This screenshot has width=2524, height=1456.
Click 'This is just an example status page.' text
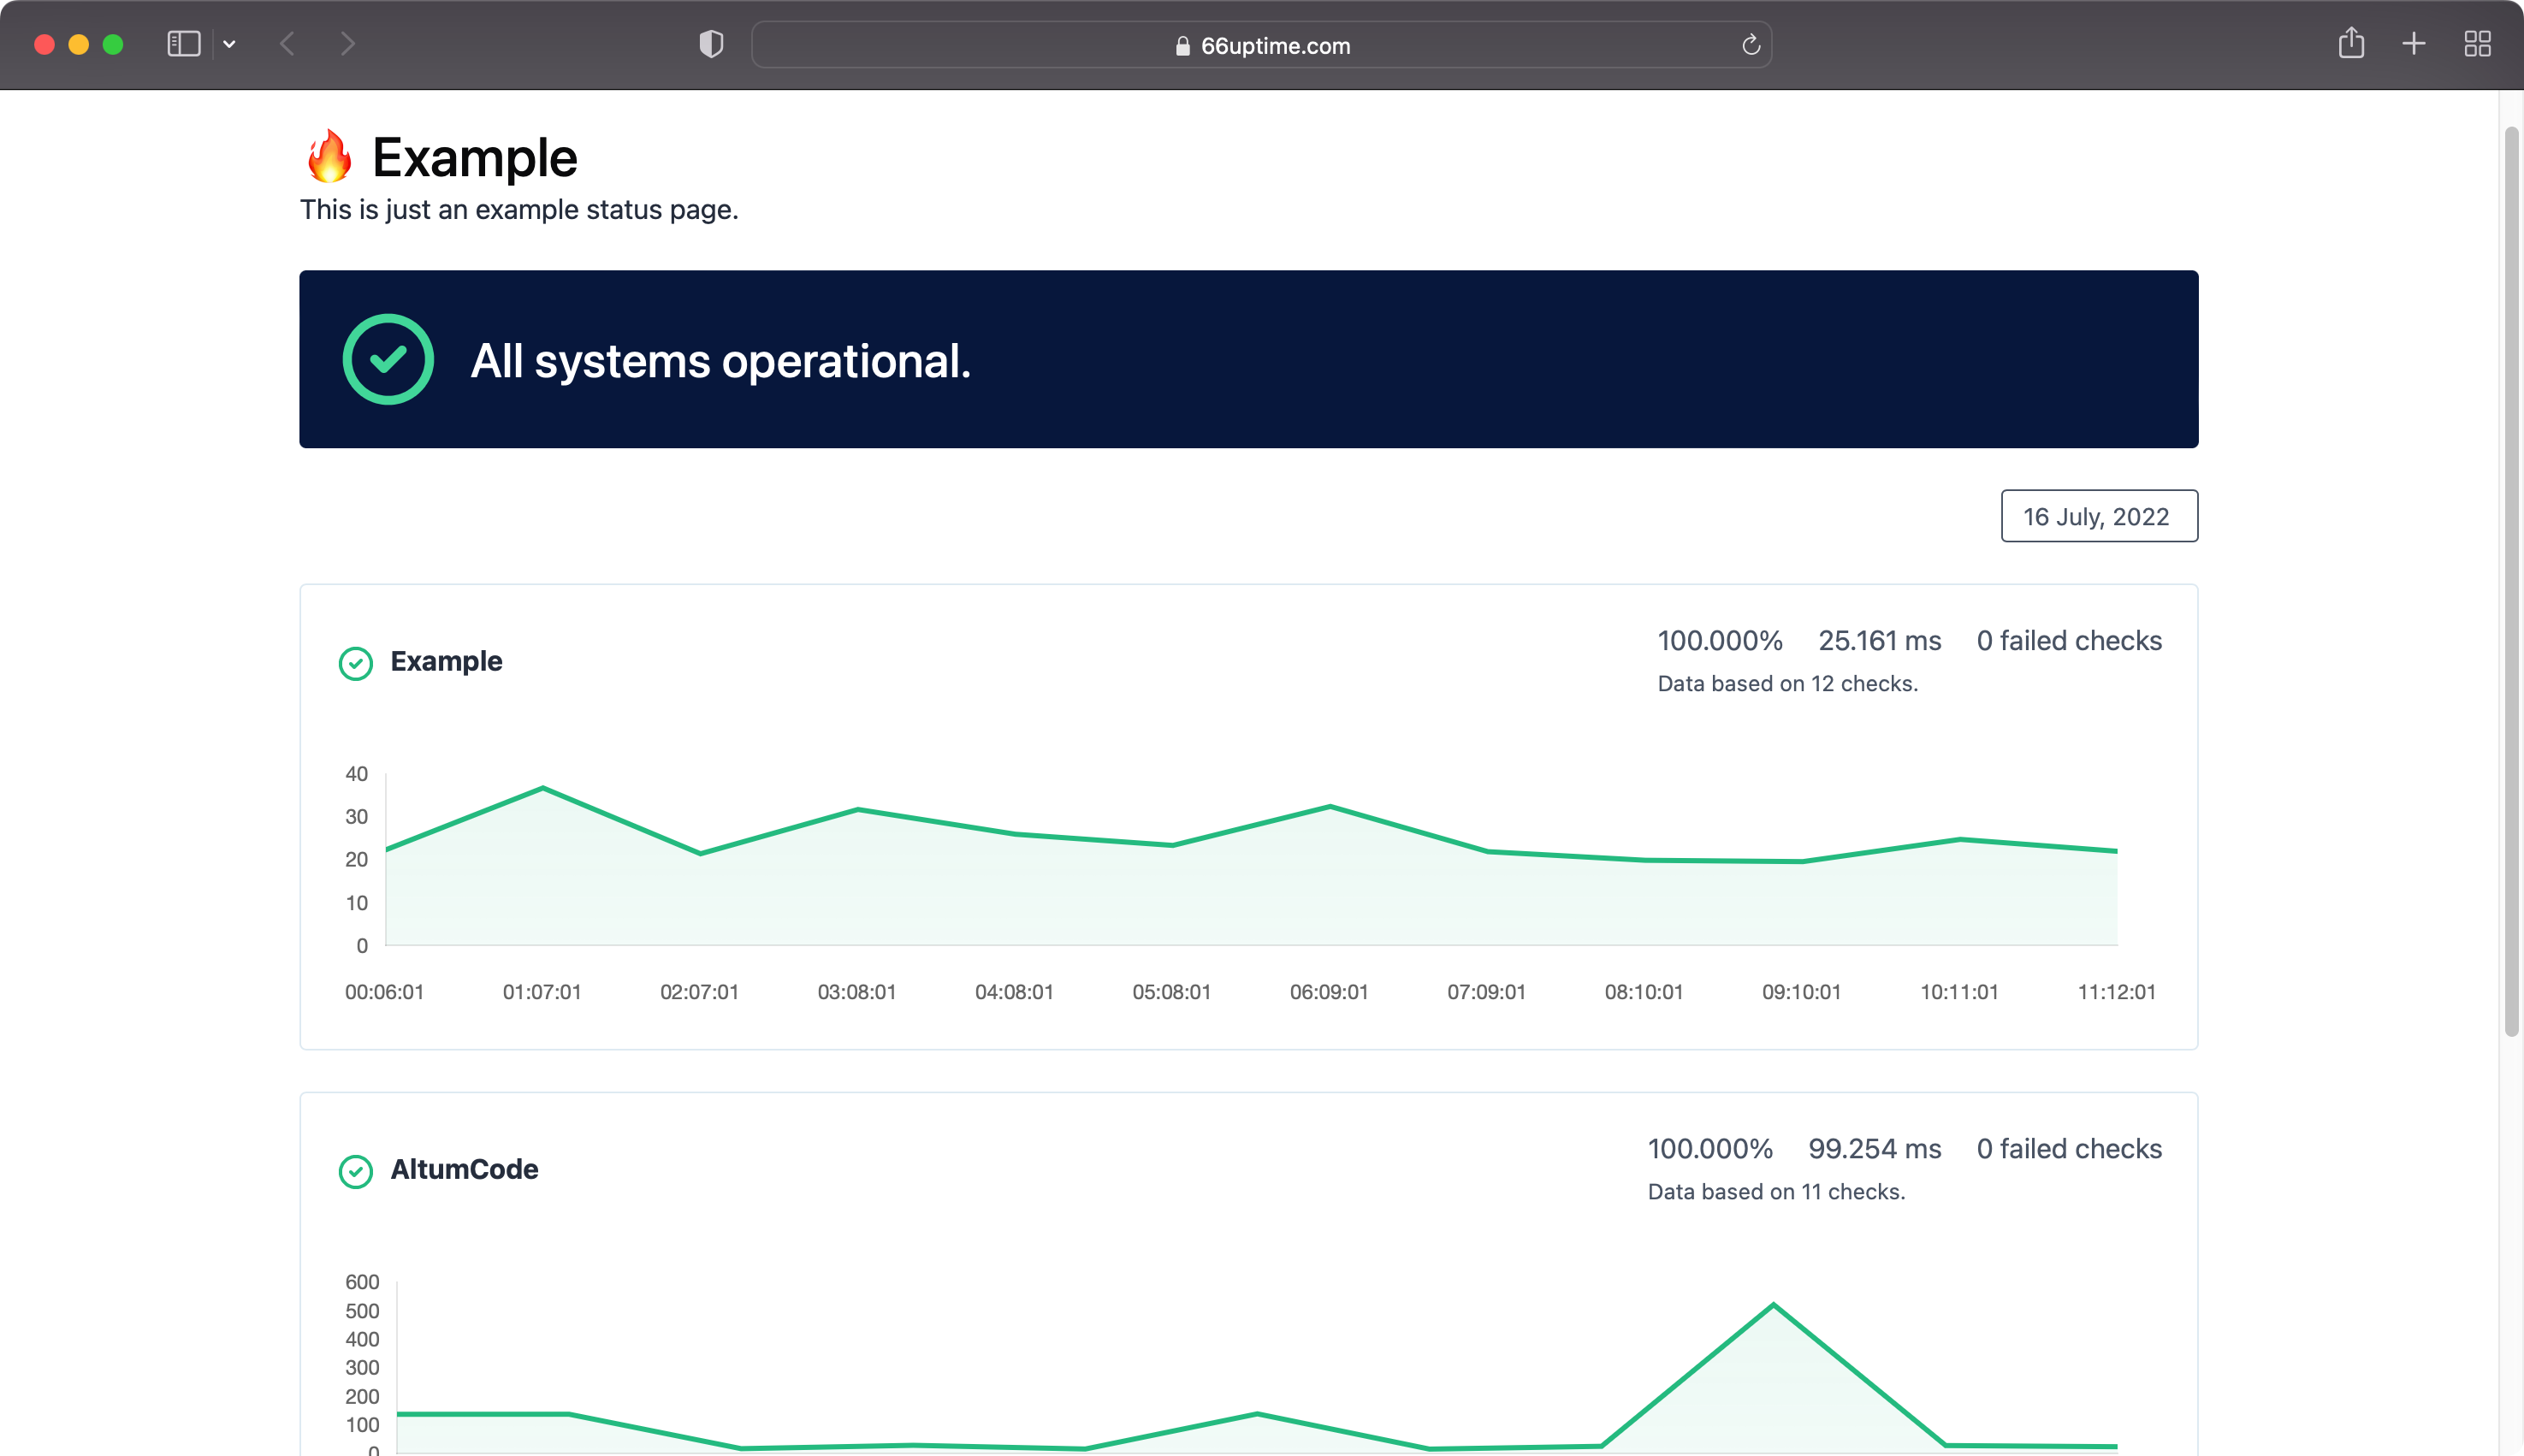519,210
